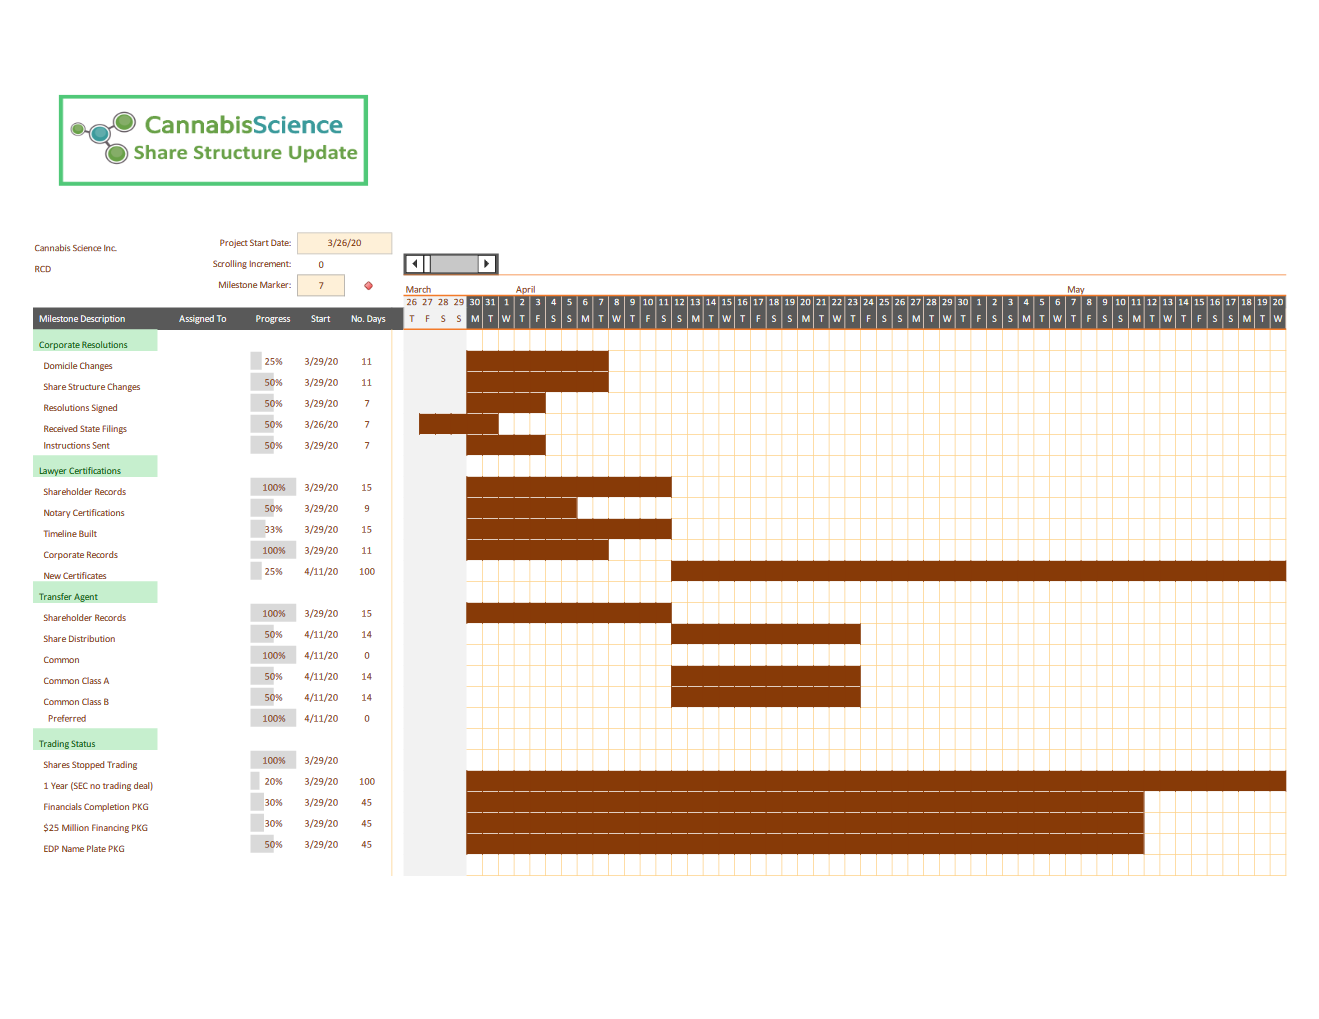This screenshot has height=1019, width=1319.
Task: Click the Start date cell for Received State Filings
Action: [x=320, y=424]
